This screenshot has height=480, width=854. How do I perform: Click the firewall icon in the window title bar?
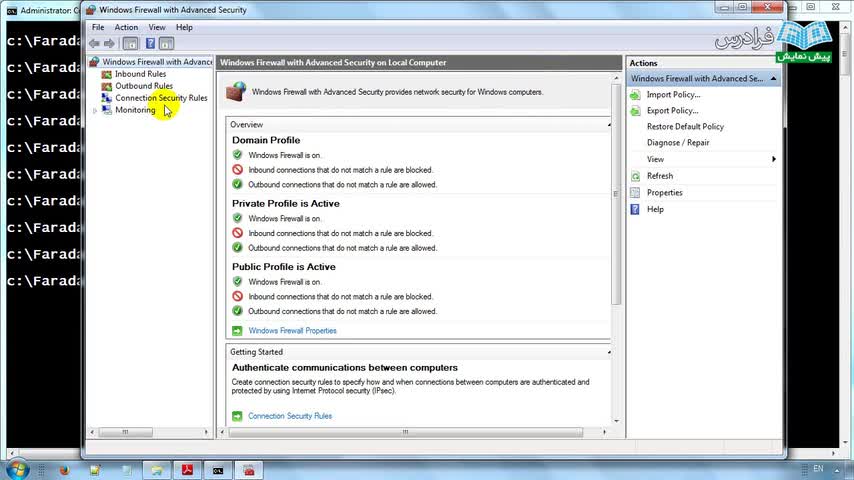pos(91,10)
